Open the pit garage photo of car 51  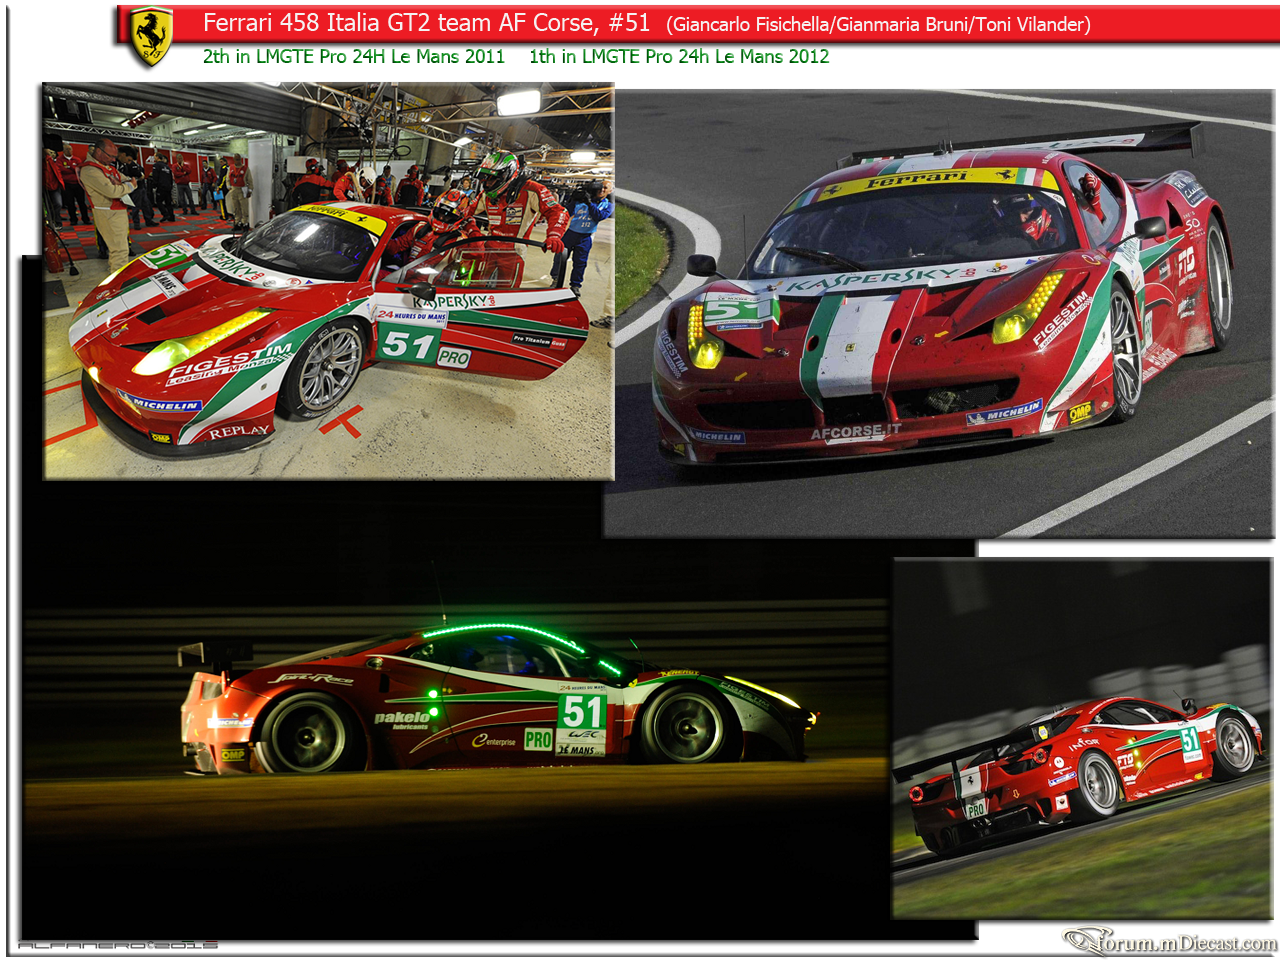pyautogui.click(x=329, y=281)
